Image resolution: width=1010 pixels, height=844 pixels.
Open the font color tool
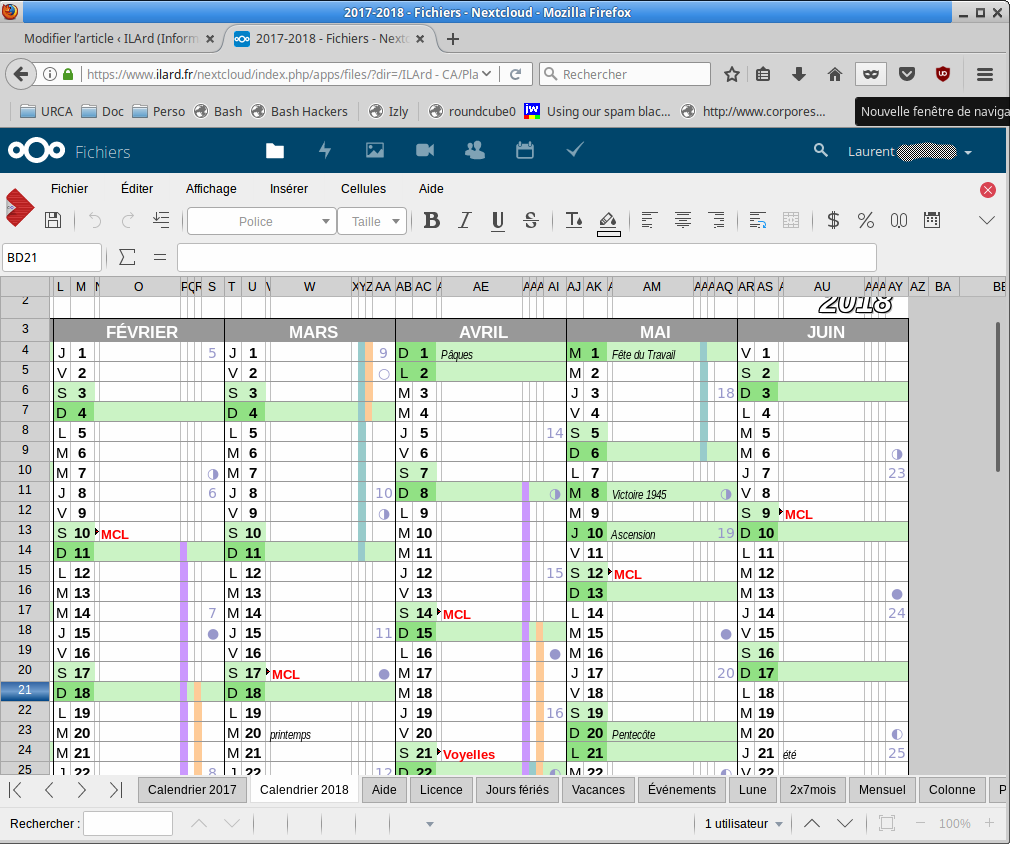tap(573, 220)
